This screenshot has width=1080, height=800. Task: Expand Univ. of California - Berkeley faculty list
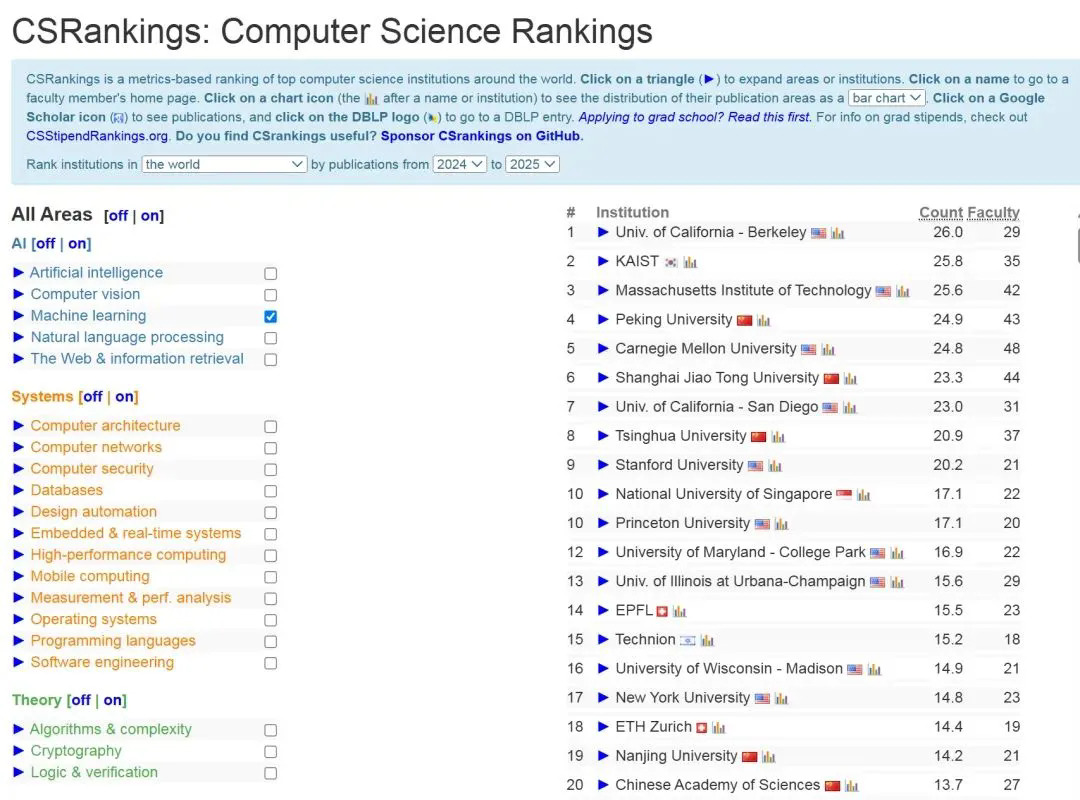tap(603, 232)
